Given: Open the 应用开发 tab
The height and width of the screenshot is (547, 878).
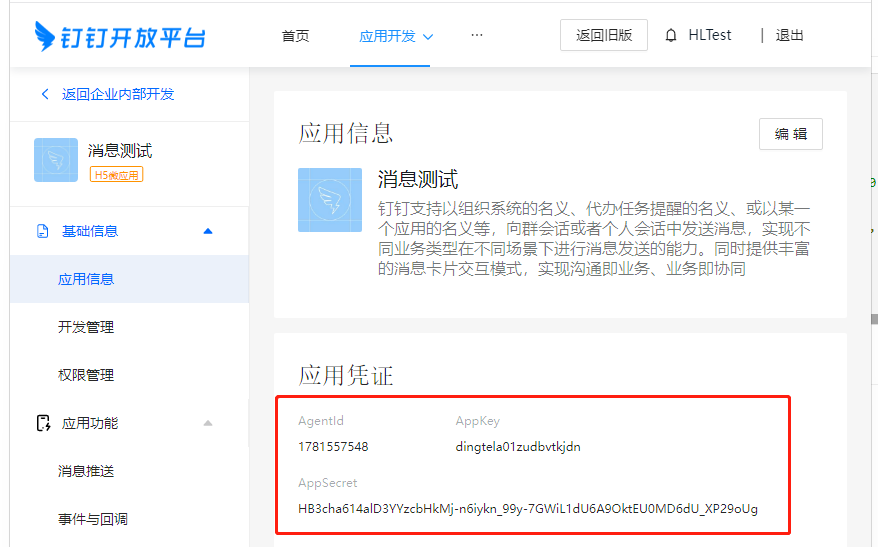Looking at the screenshot, I should pyautogui.click(x=387, y=36).
